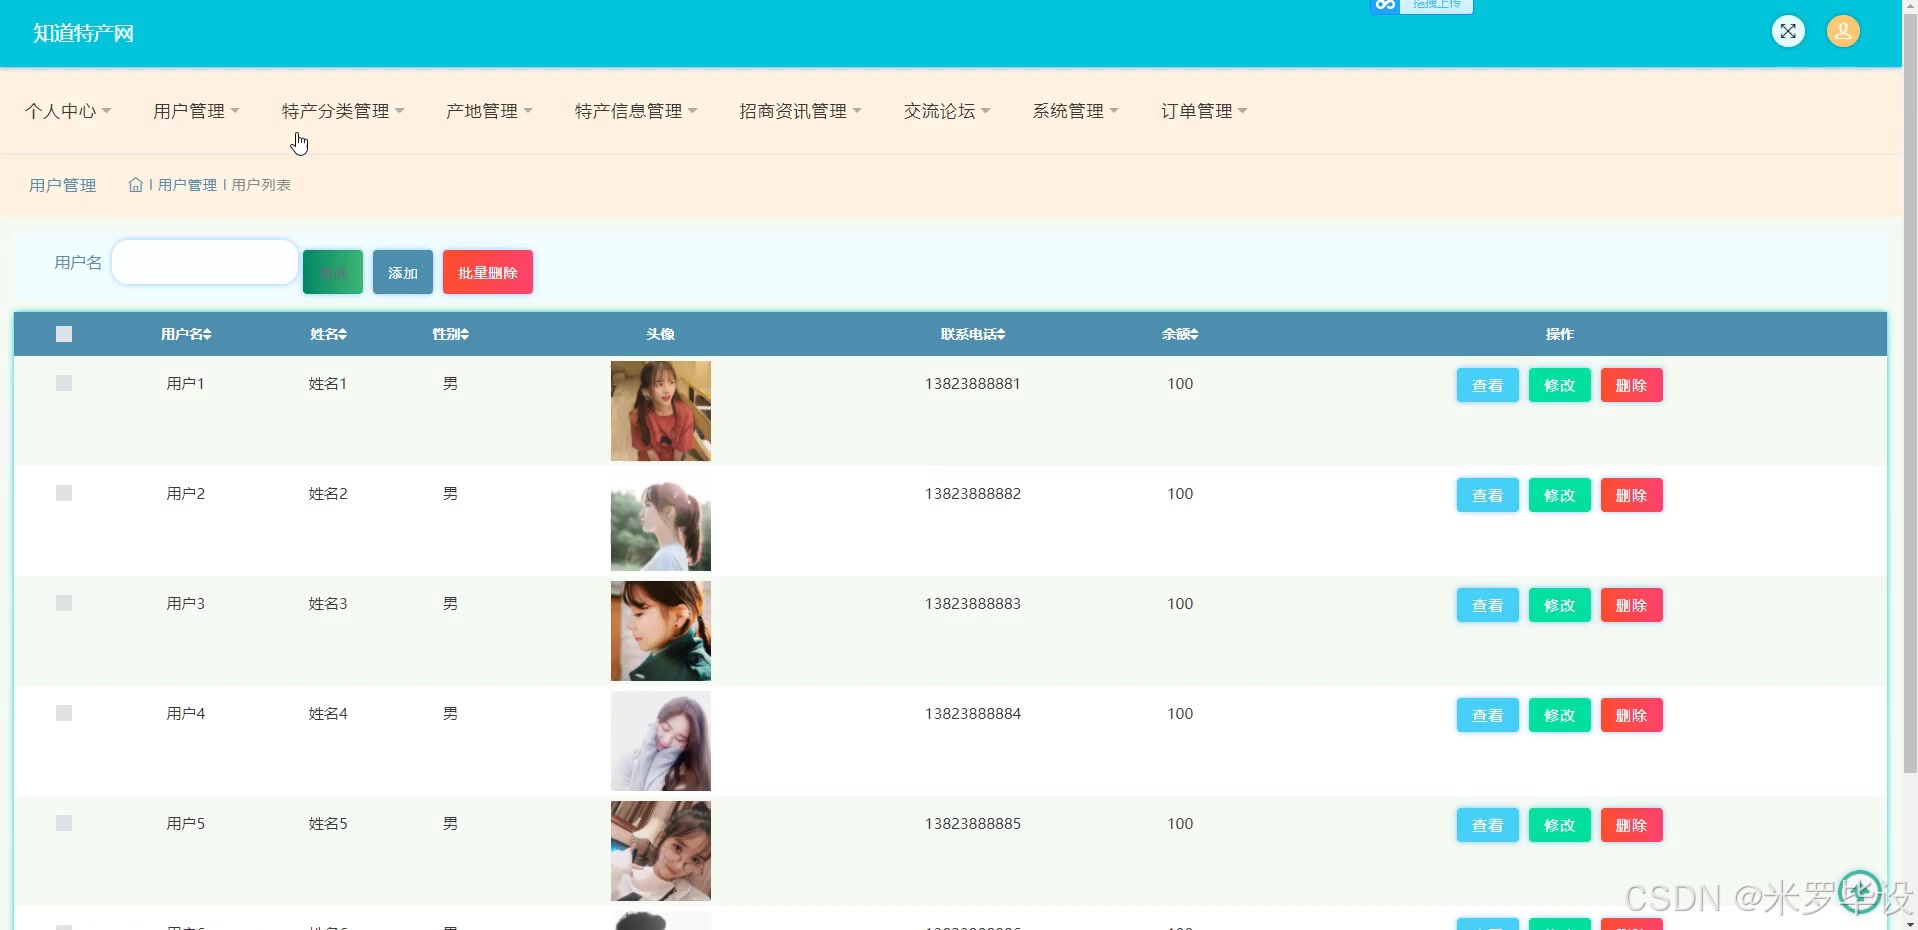Open avatar thumbnail of 用户3
The width and height of the screenshot is (1918, 930).
tap(661, 631)
